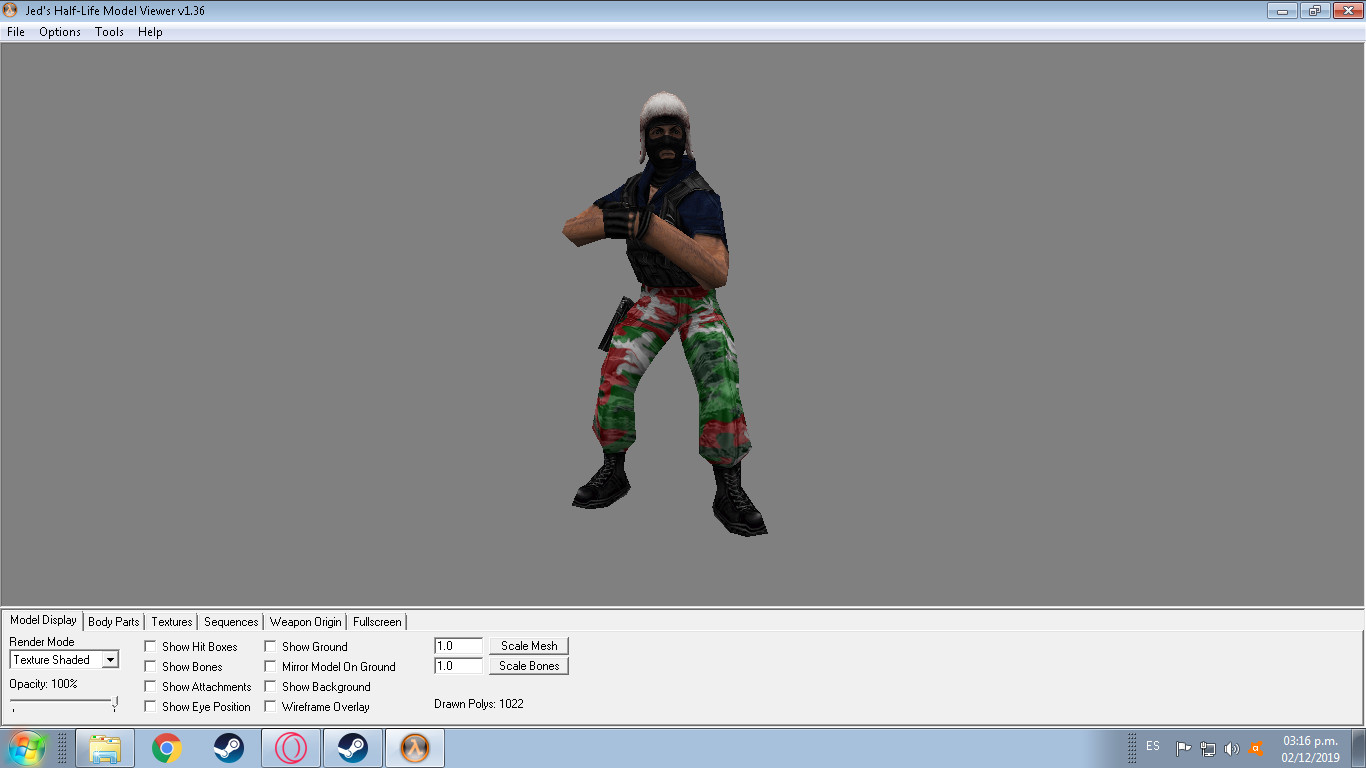Enable Show Hit Boxes checkbox

150,647
